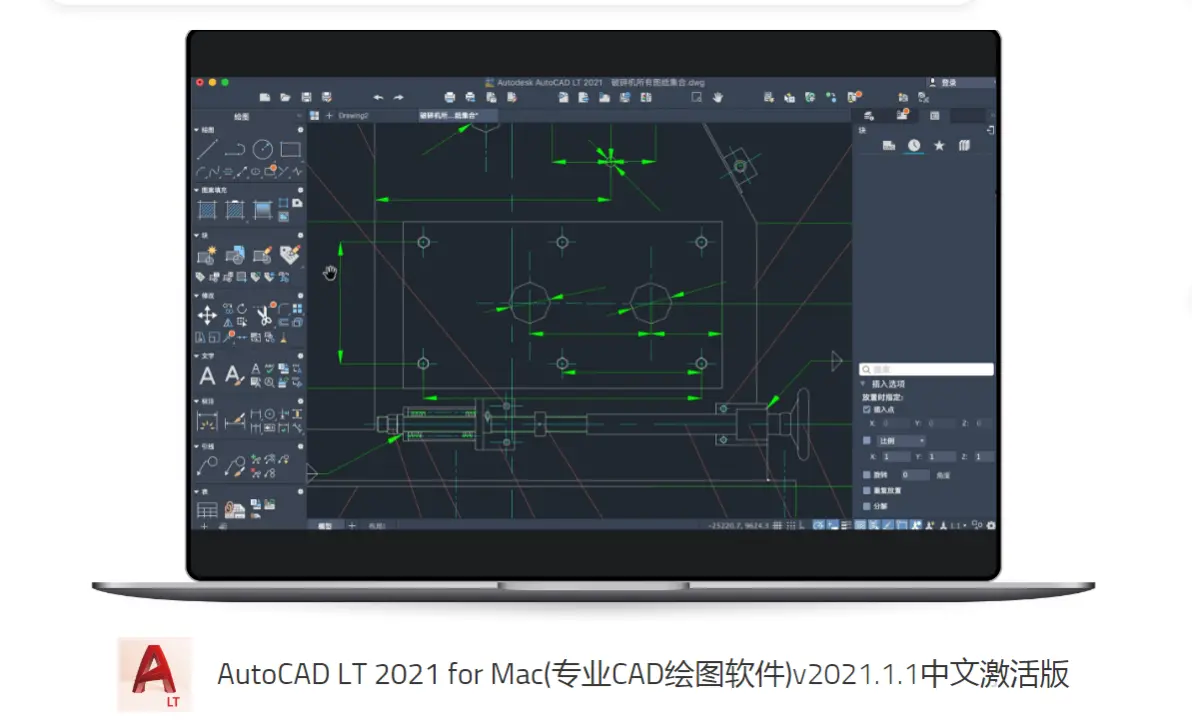
Task: Click the blocks search field
Action: [928, 369]
